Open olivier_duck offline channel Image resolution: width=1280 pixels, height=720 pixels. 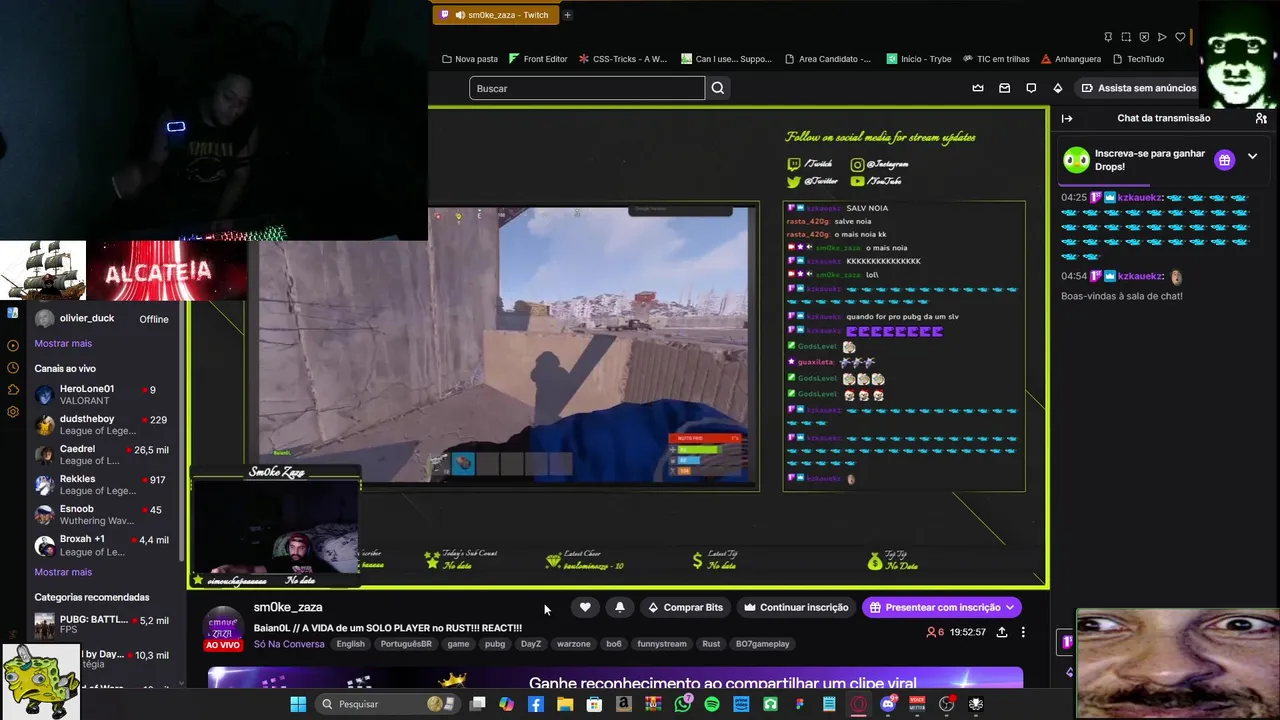click(103, 318)
